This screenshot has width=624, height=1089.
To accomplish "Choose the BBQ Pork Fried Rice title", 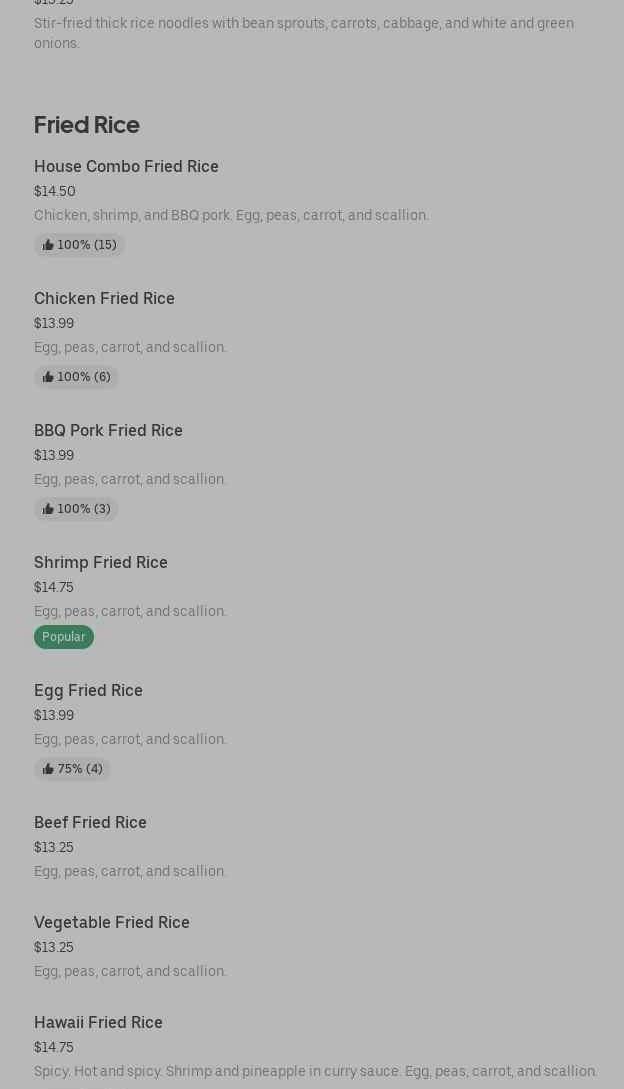I will [x=108, y=430].
